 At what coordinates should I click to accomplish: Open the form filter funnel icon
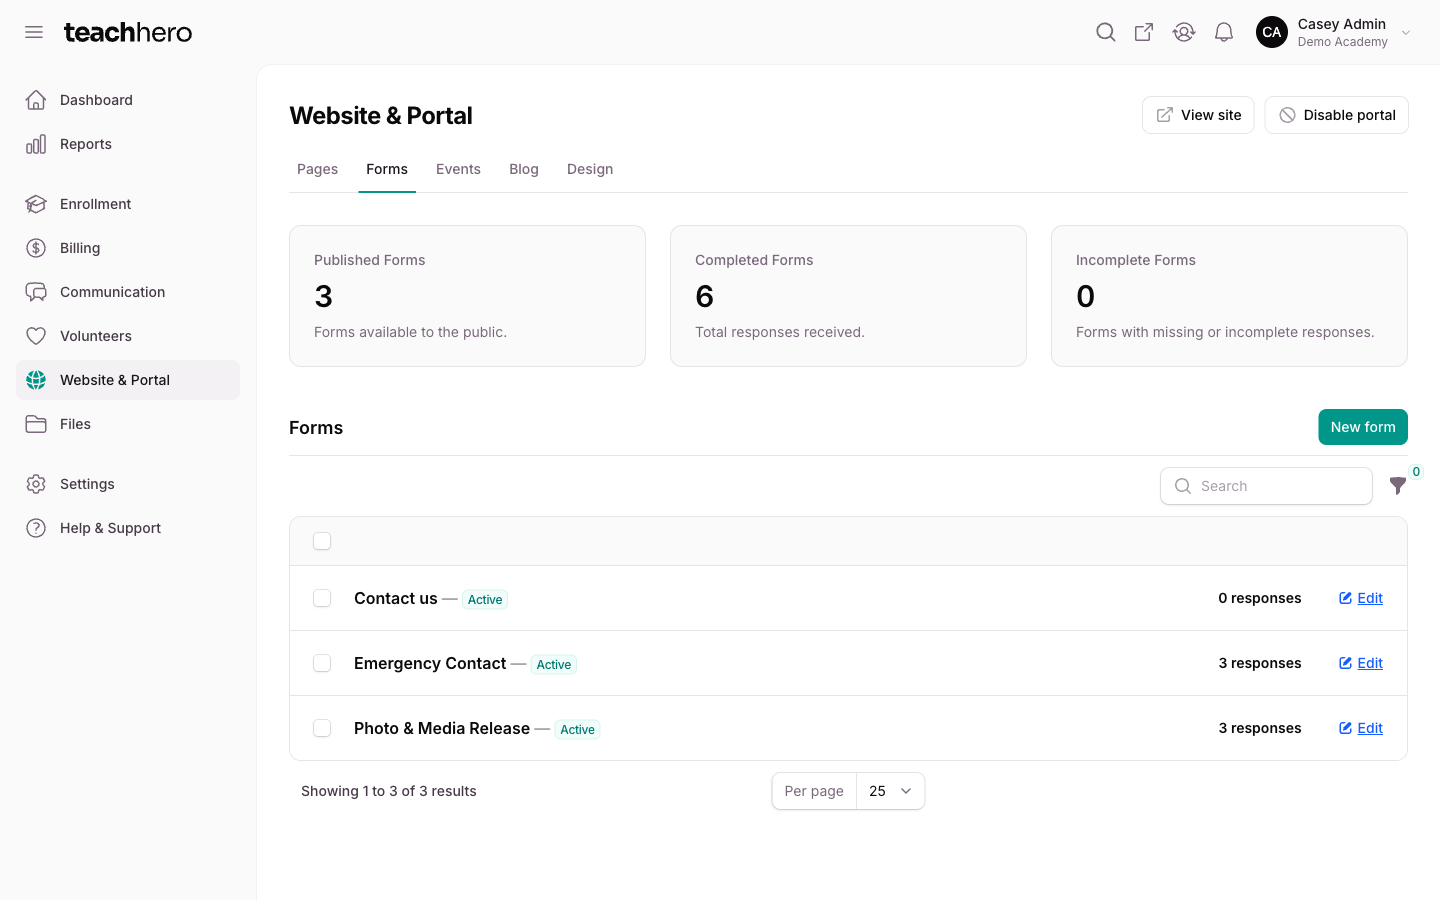(1398, 486)
